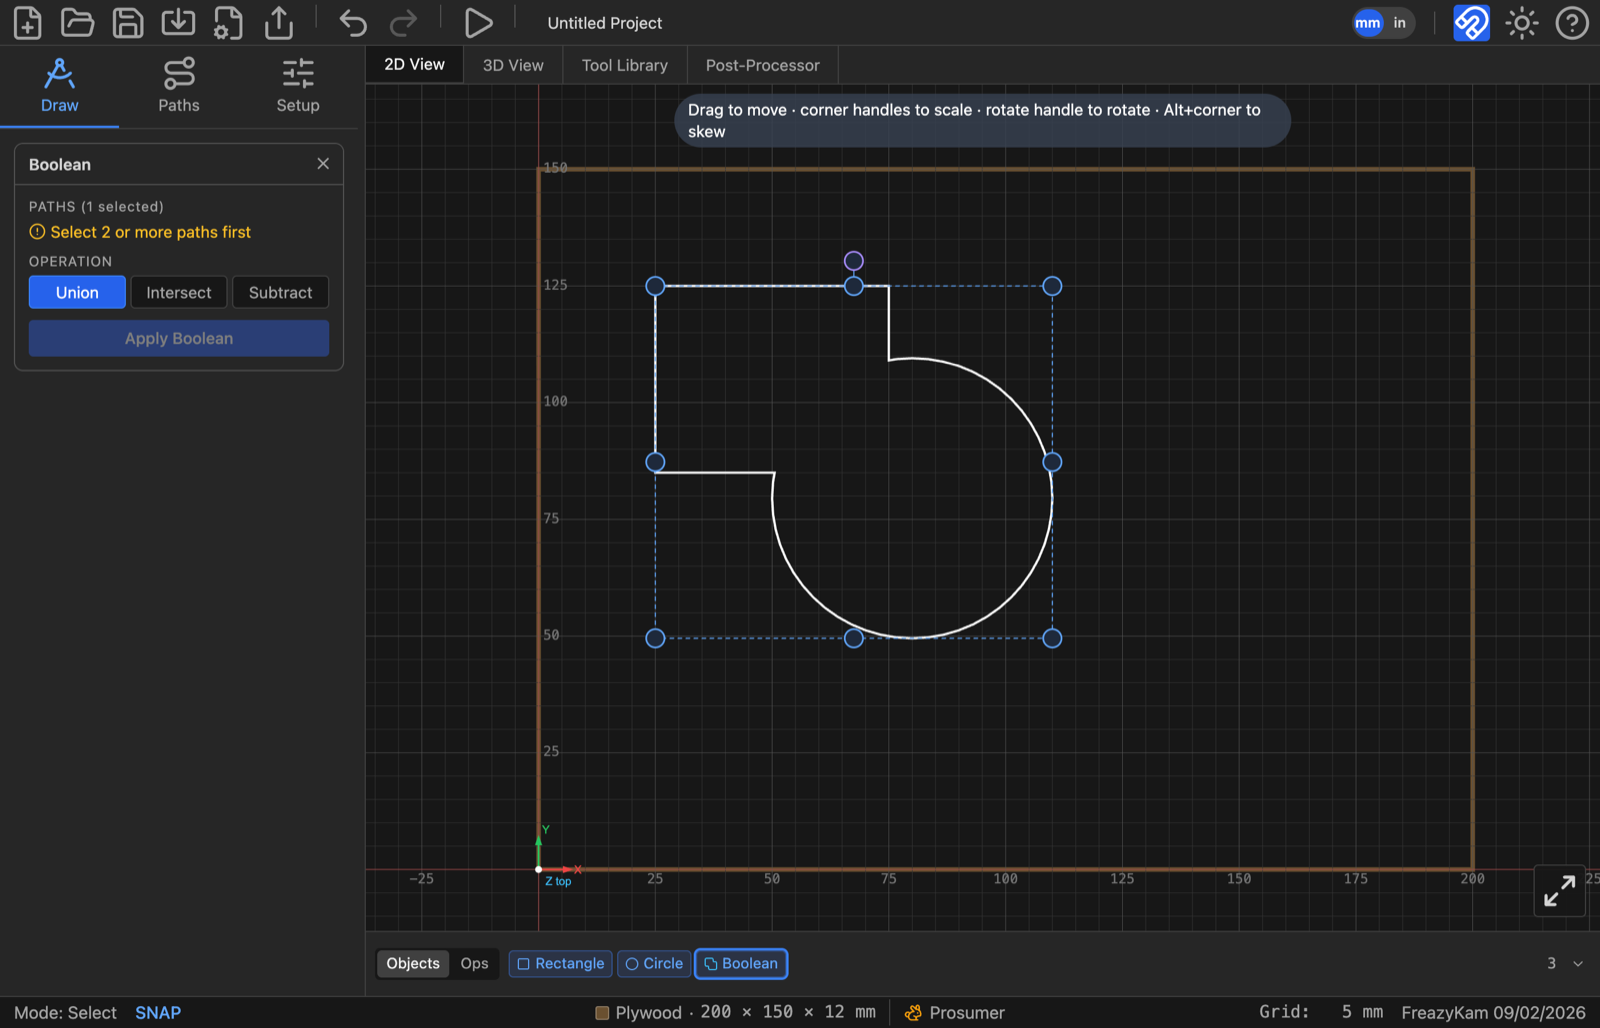
Task: Select the Intersect operation
Action: [x=179, y=292]
